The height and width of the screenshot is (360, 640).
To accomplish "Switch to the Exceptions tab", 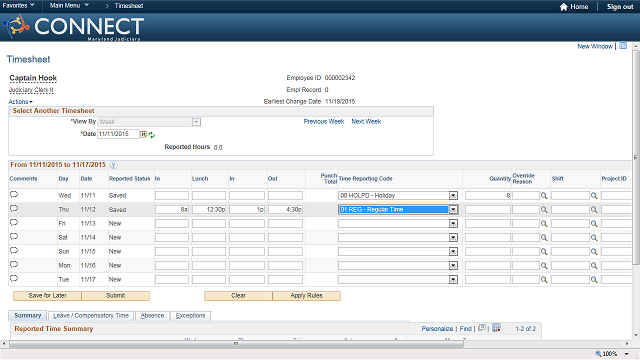I will click(x=190, y=316).
